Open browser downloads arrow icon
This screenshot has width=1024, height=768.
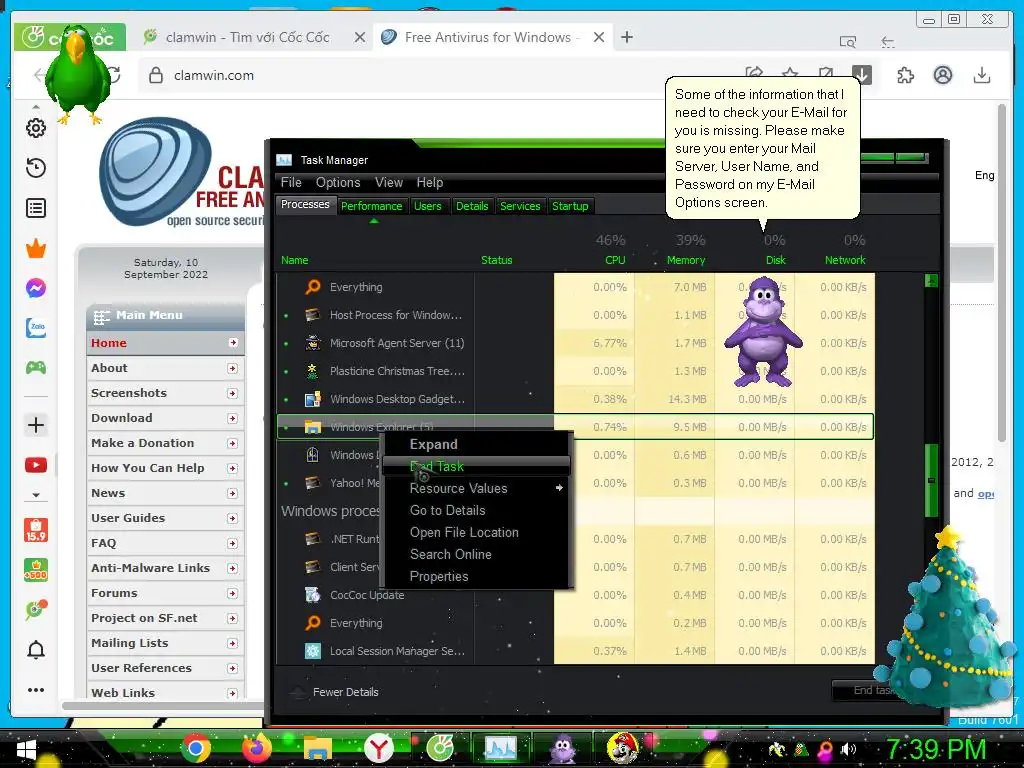click(x=981, y=75)
